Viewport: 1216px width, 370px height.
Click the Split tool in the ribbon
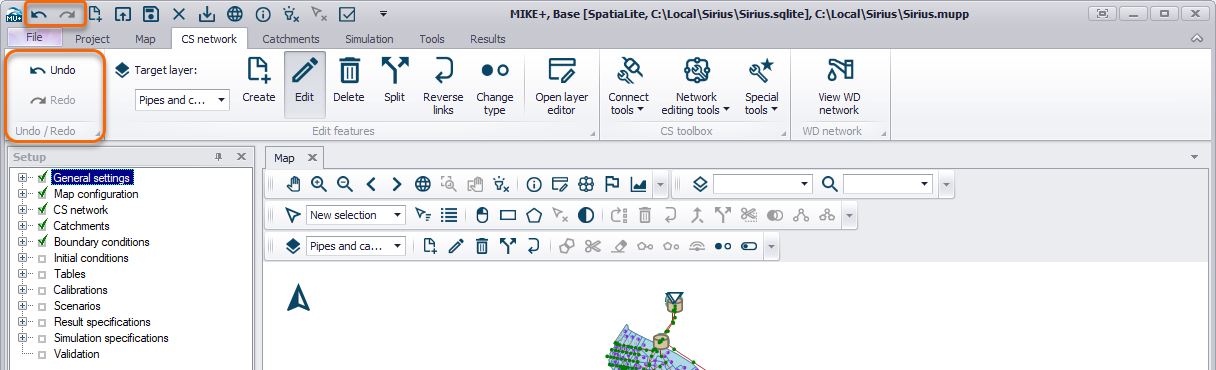pos(395,81)
